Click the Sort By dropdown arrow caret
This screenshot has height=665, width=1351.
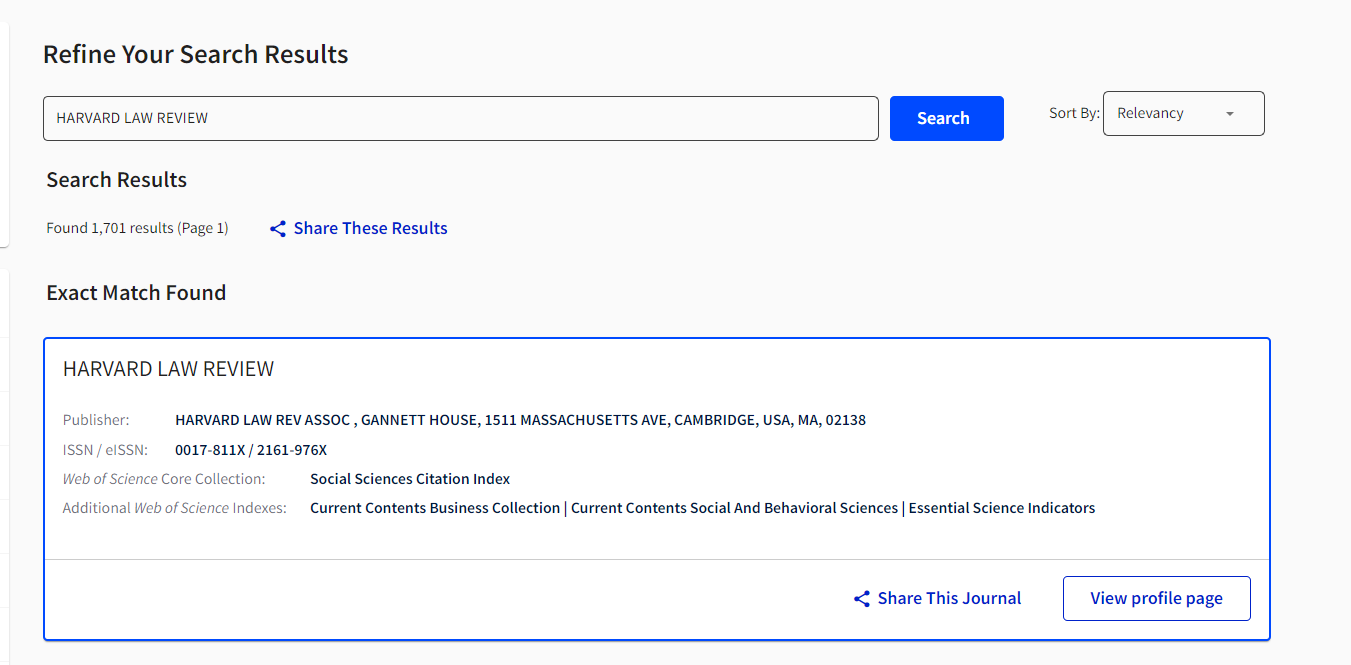coord(1230,114)
